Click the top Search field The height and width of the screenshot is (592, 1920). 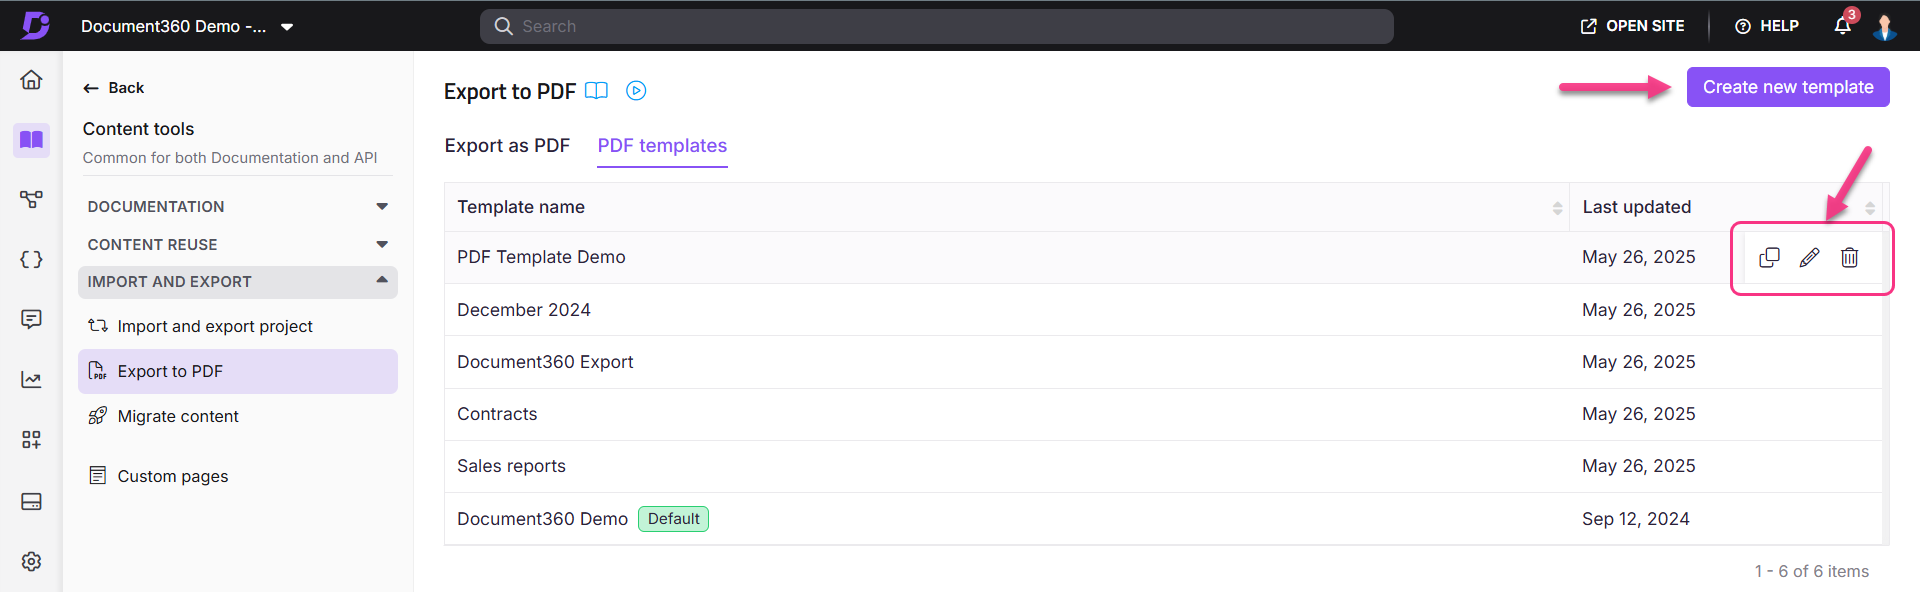pyautogui.click(x=936, y=26)
